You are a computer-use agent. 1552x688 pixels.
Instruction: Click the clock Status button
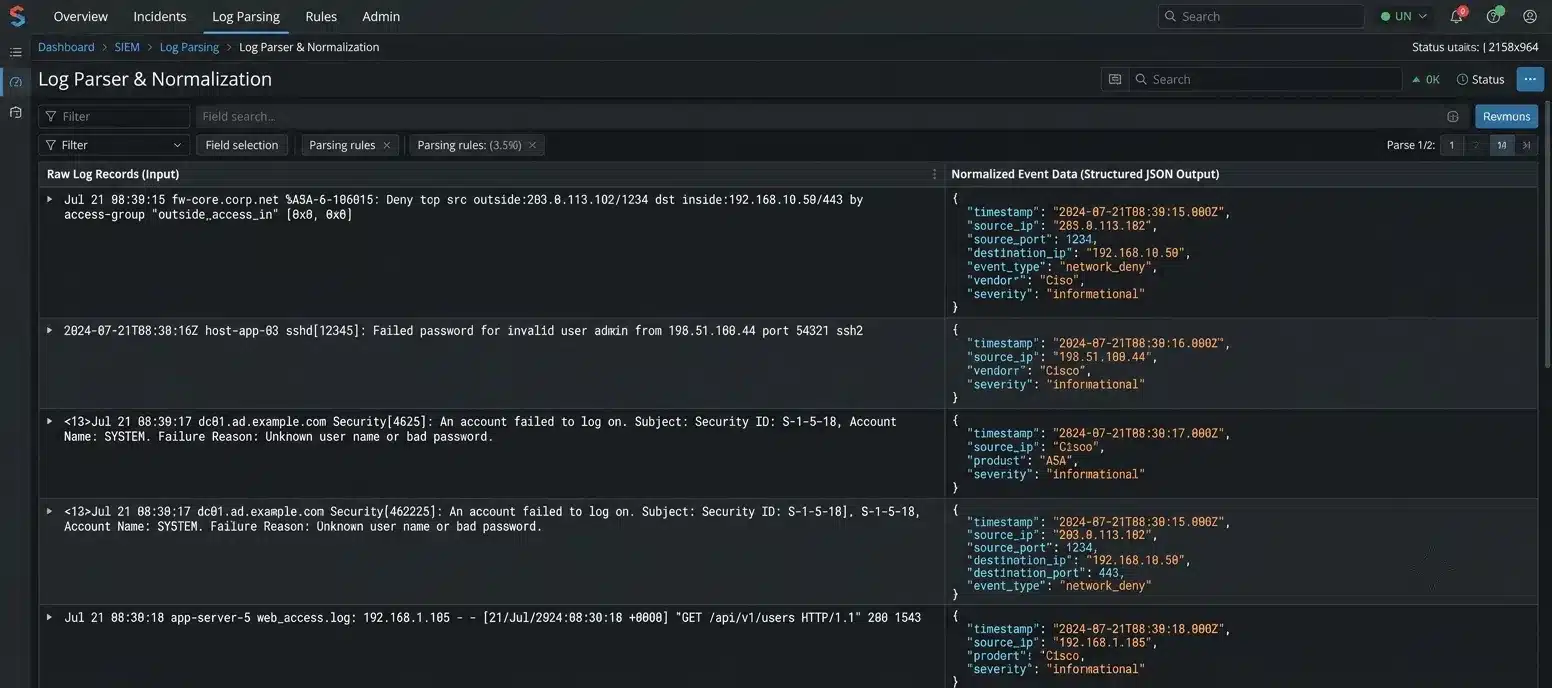click(x=1481, y=79)
